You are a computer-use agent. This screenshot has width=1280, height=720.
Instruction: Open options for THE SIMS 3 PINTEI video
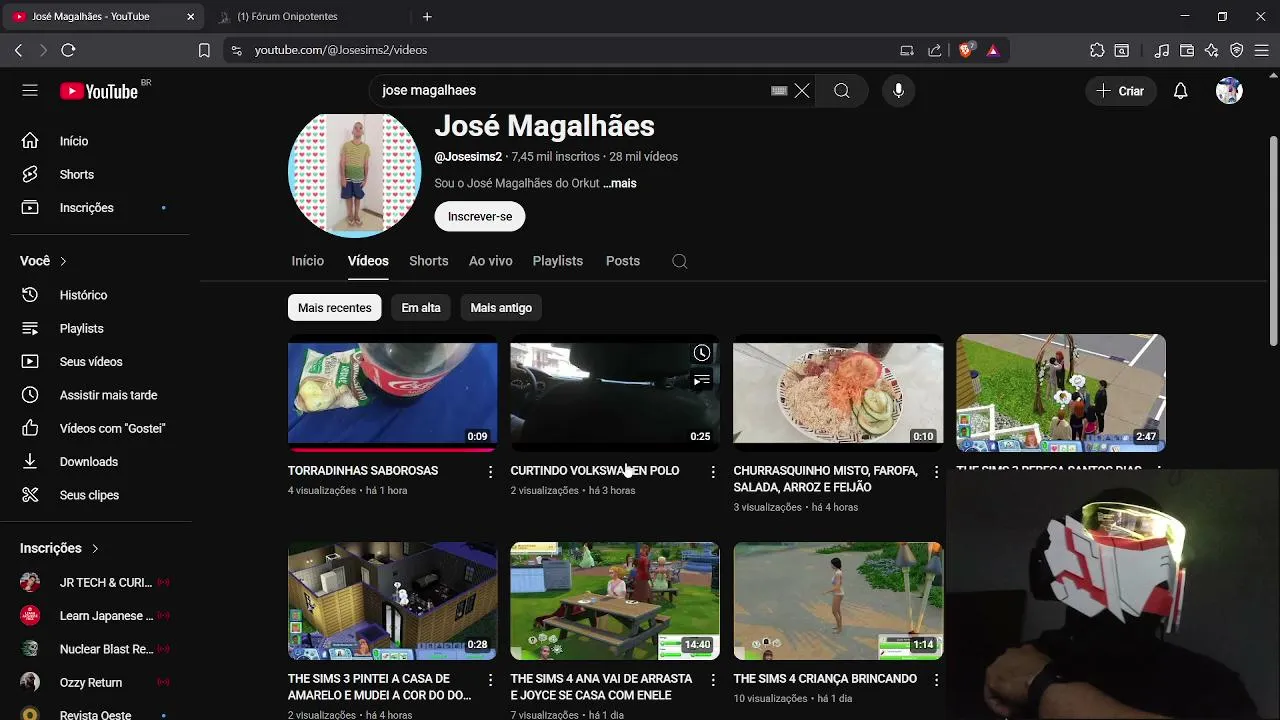(x=490, y=680)
